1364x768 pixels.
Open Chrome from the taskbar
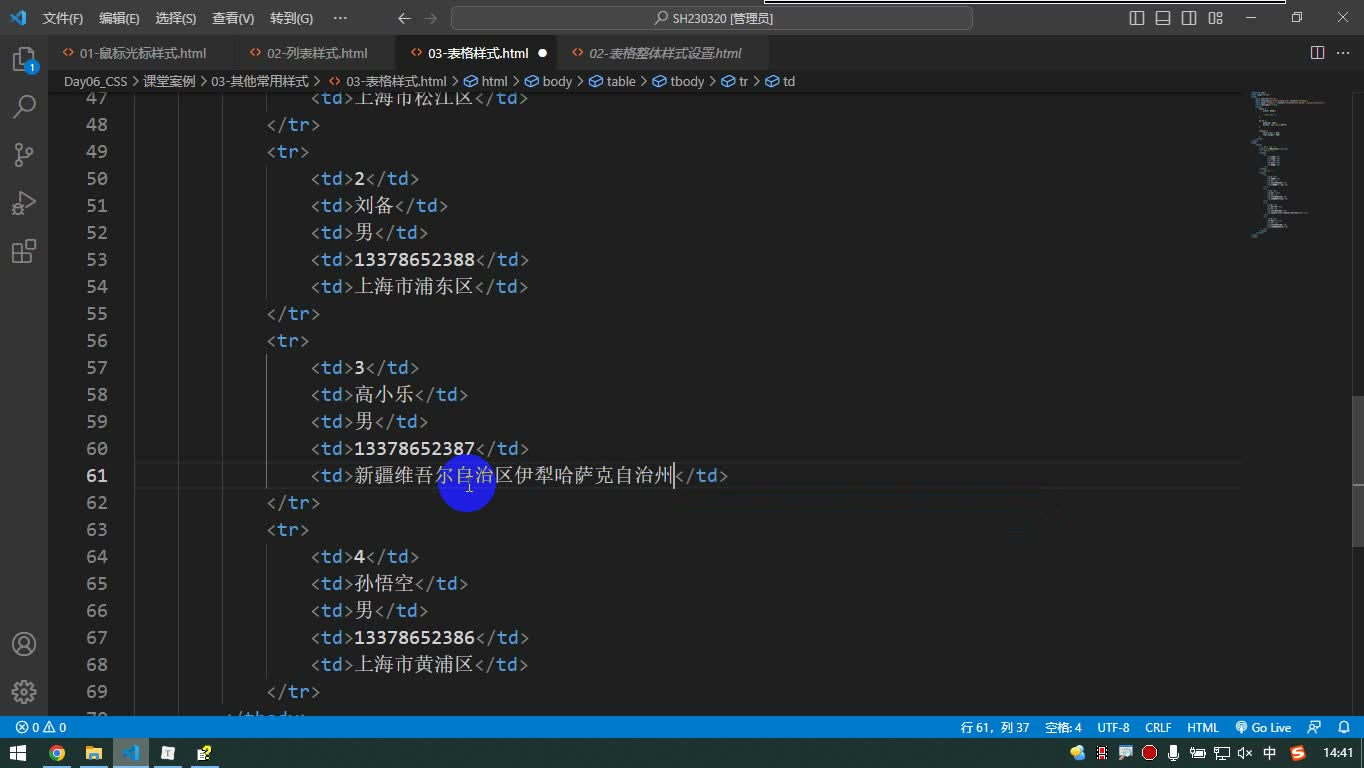pos(57,753)
